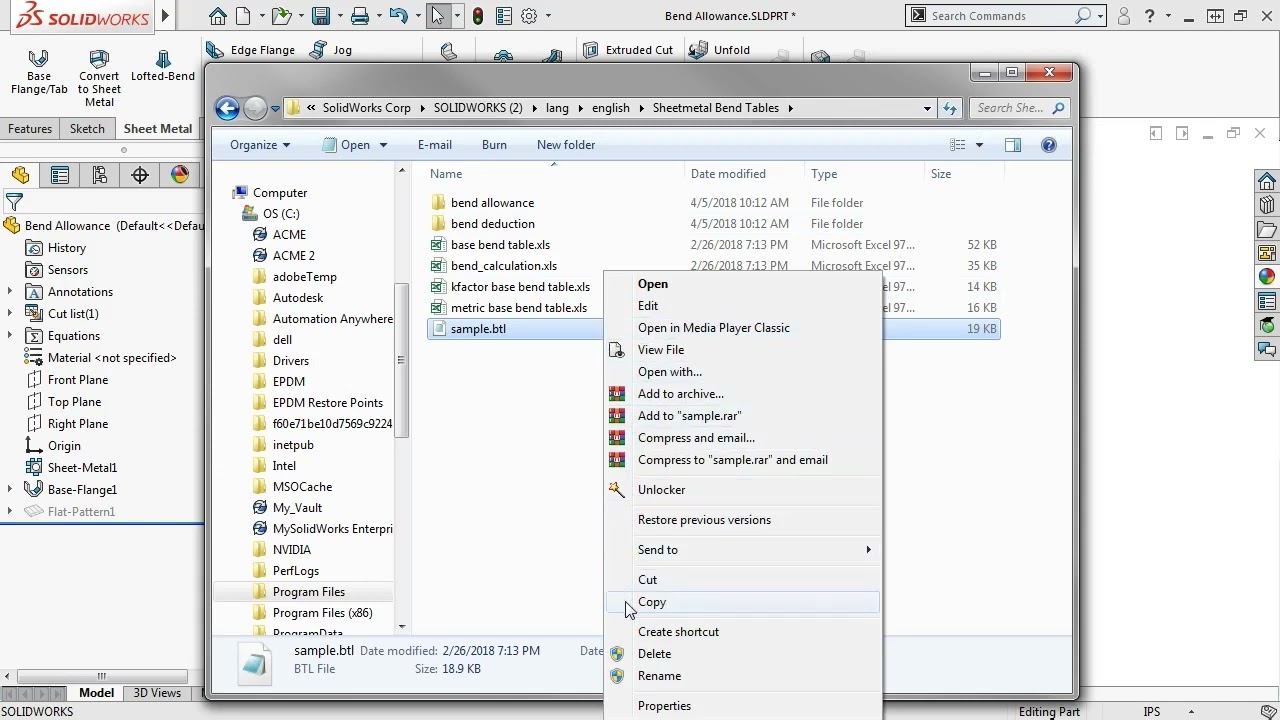Go back with the Explorer back arrow
The image size is (1280, 720).
227,108
